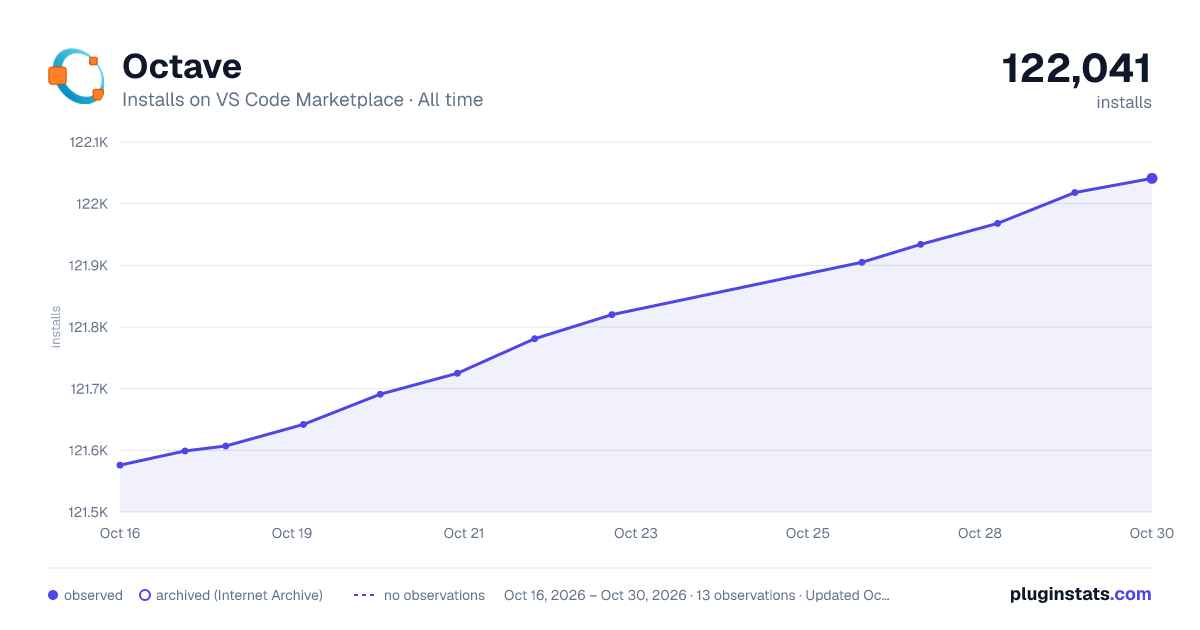Screen dimensions: 1200x630
Task: Click the data point above Oct 28
Action: pos(997,224)
